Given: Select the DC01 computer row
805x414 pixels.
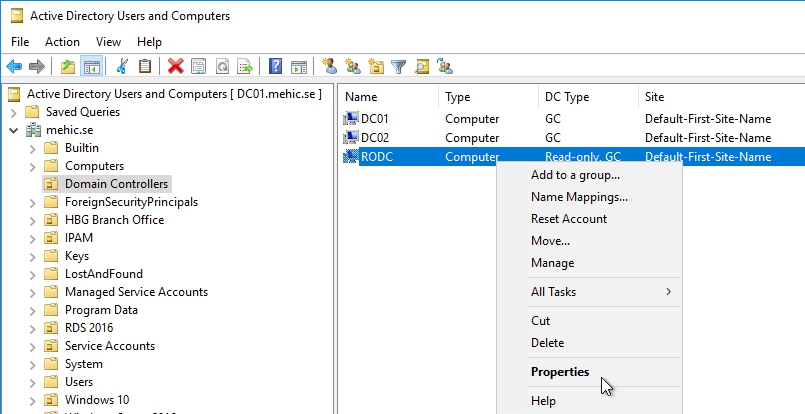Looking at the screenshot, I should [374, 119].
